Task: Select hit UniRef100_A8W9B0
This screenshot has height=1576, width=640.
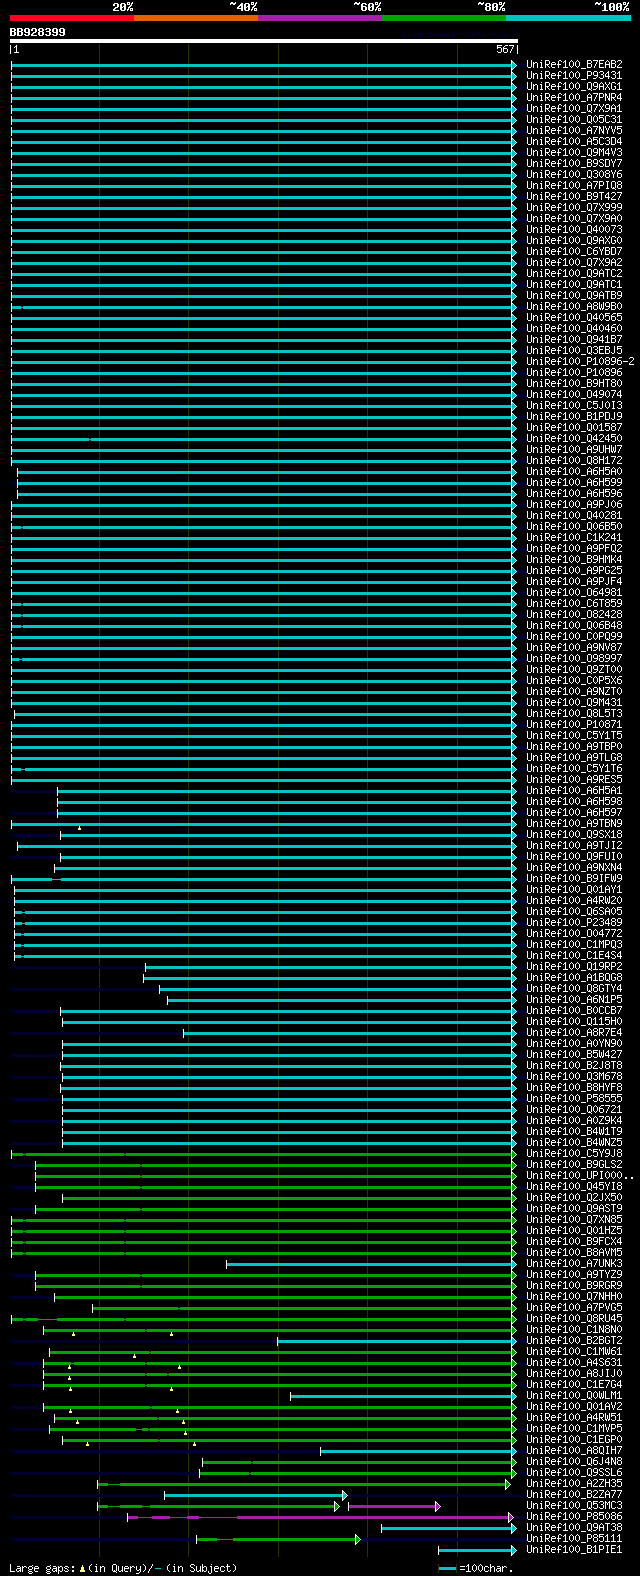Action: (x=574, y=307)
